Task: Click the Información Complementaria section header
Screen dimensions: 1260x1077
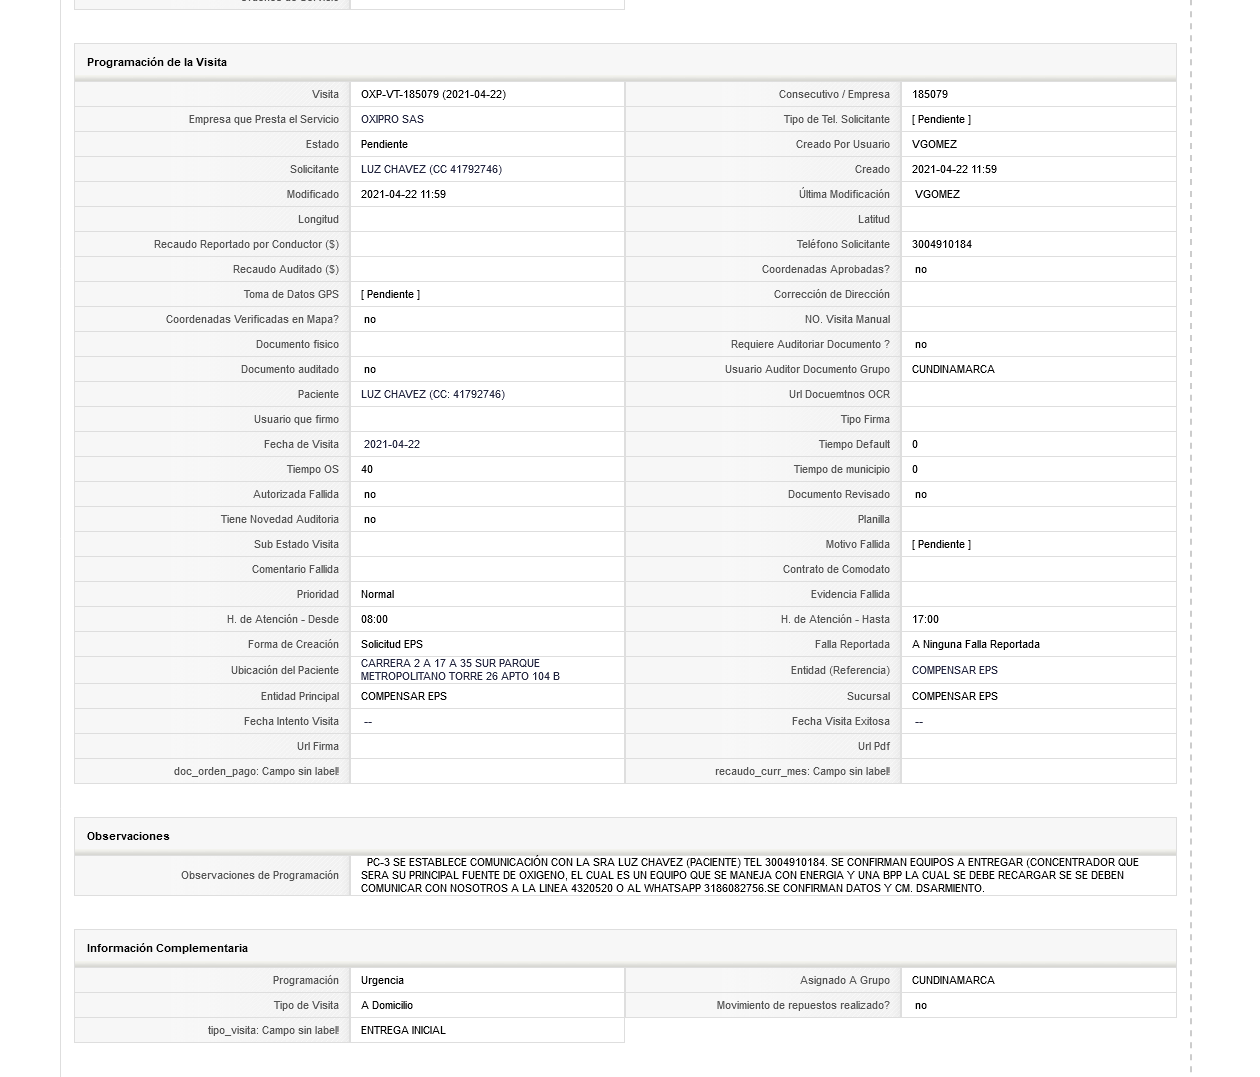Action: [167, 948]
